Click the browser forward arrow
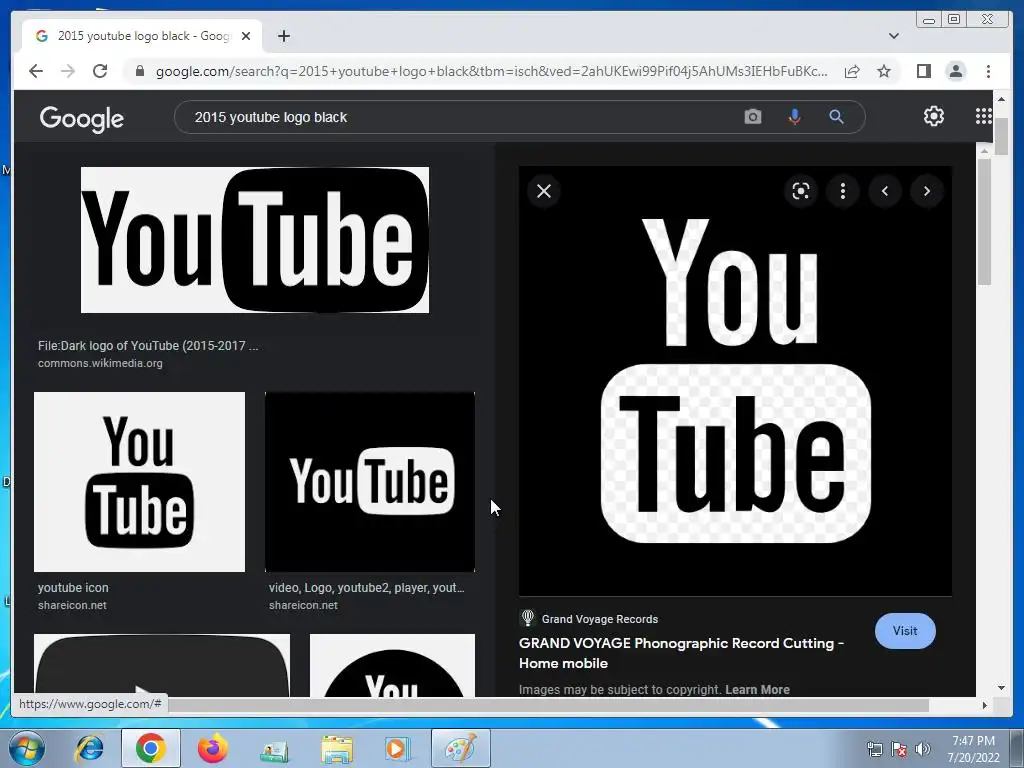Image resolution: width=1024 pixels, height=768 pixels. point(68,71)
